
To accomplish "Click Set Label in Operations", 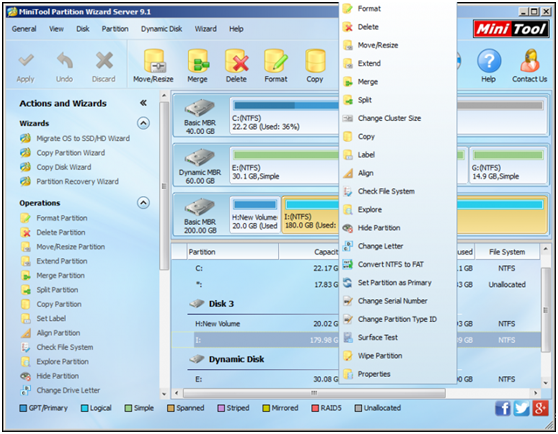I will pos(43,319).
